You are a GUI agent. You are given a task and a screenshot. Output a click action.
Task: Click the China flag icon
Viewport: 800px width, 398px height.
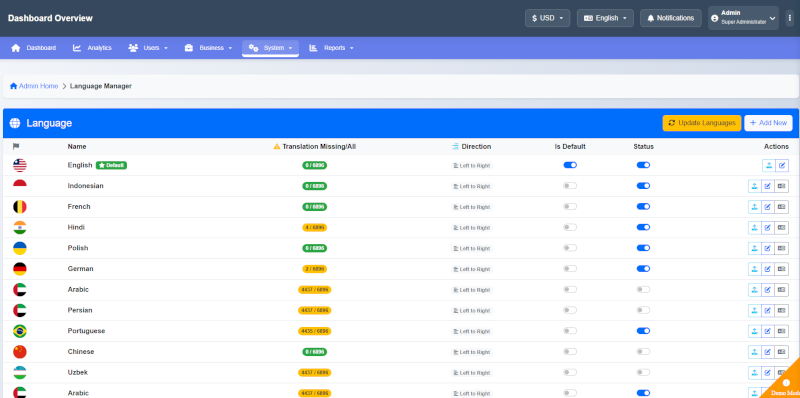[20, 352]
